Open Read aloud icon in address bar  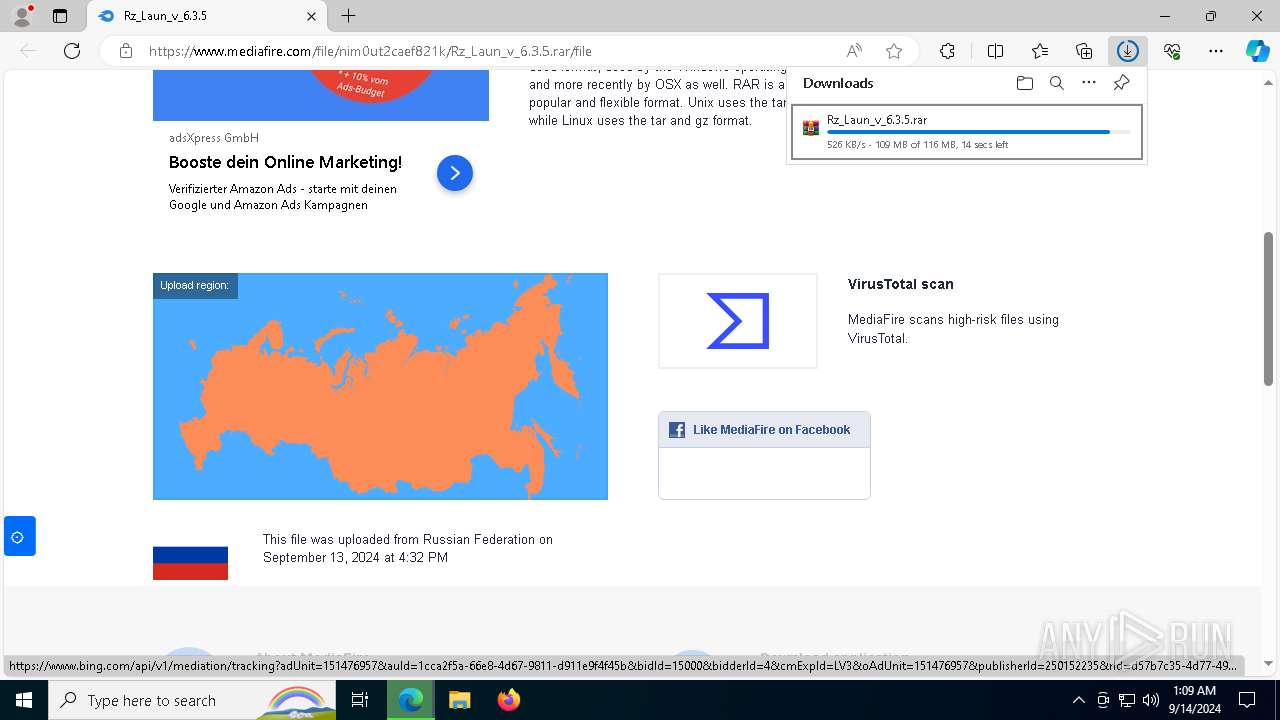(854, 51)
